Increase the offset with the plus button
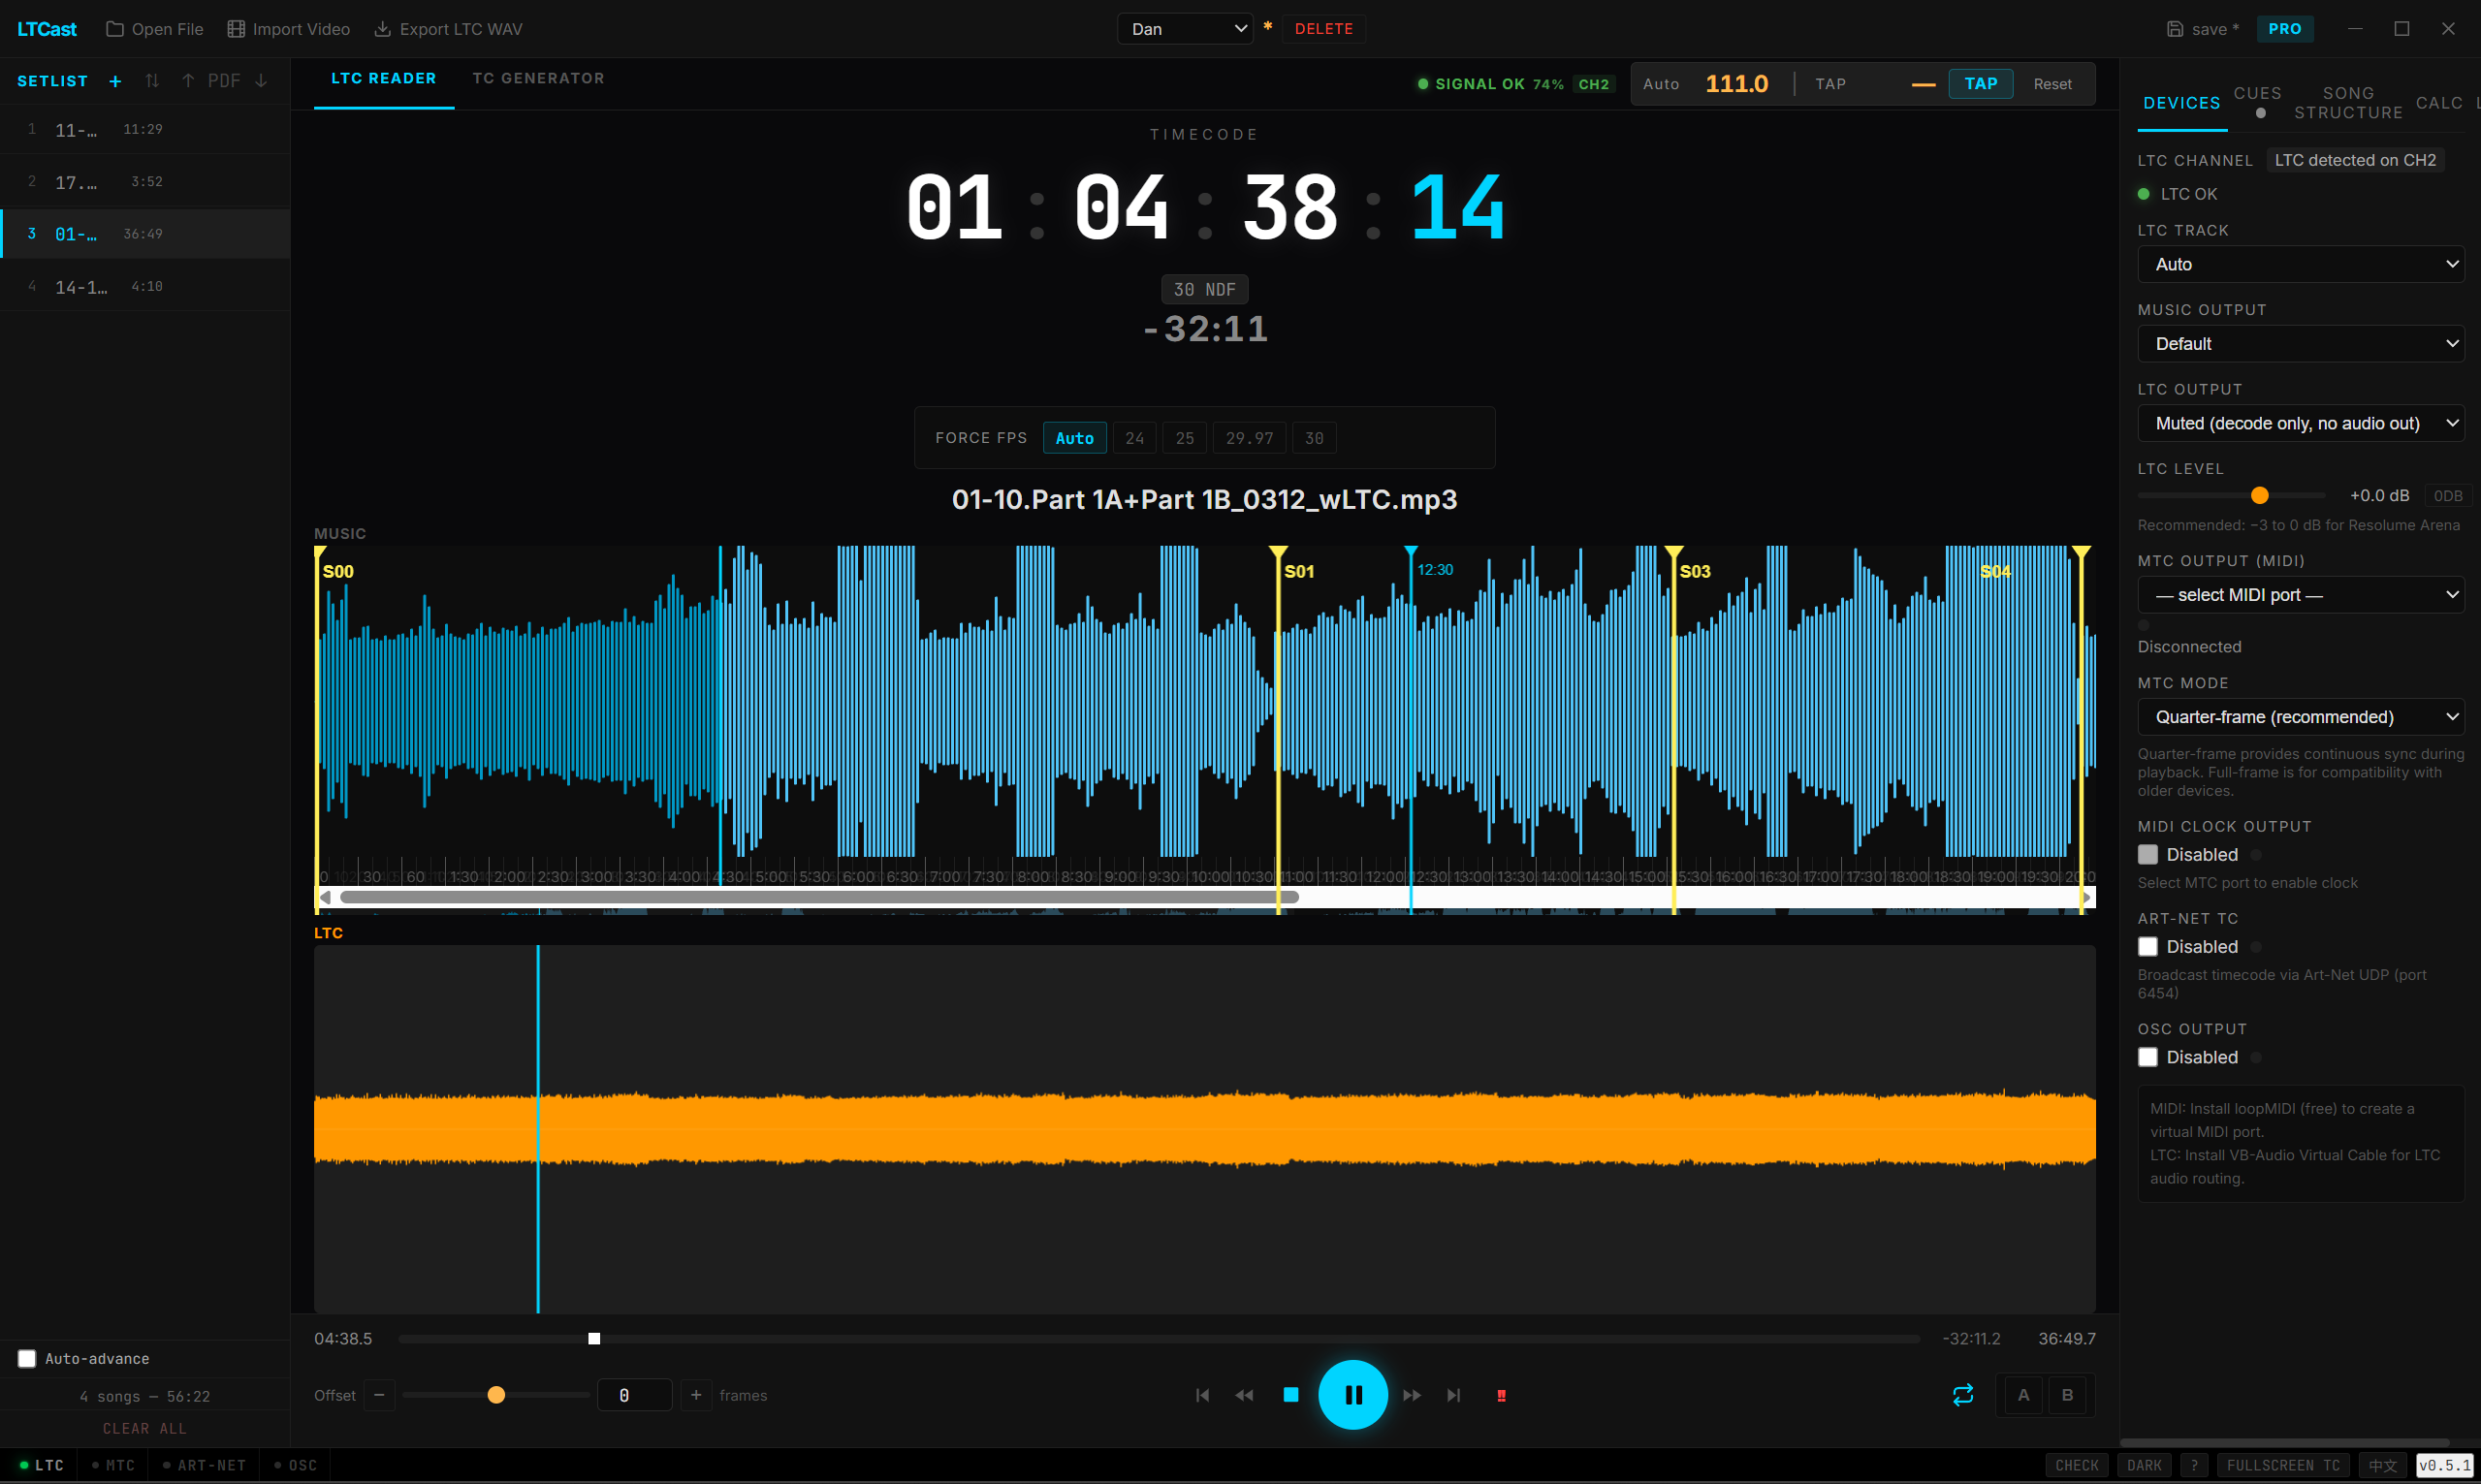 pyautogui.click(x=696, y=1395)
